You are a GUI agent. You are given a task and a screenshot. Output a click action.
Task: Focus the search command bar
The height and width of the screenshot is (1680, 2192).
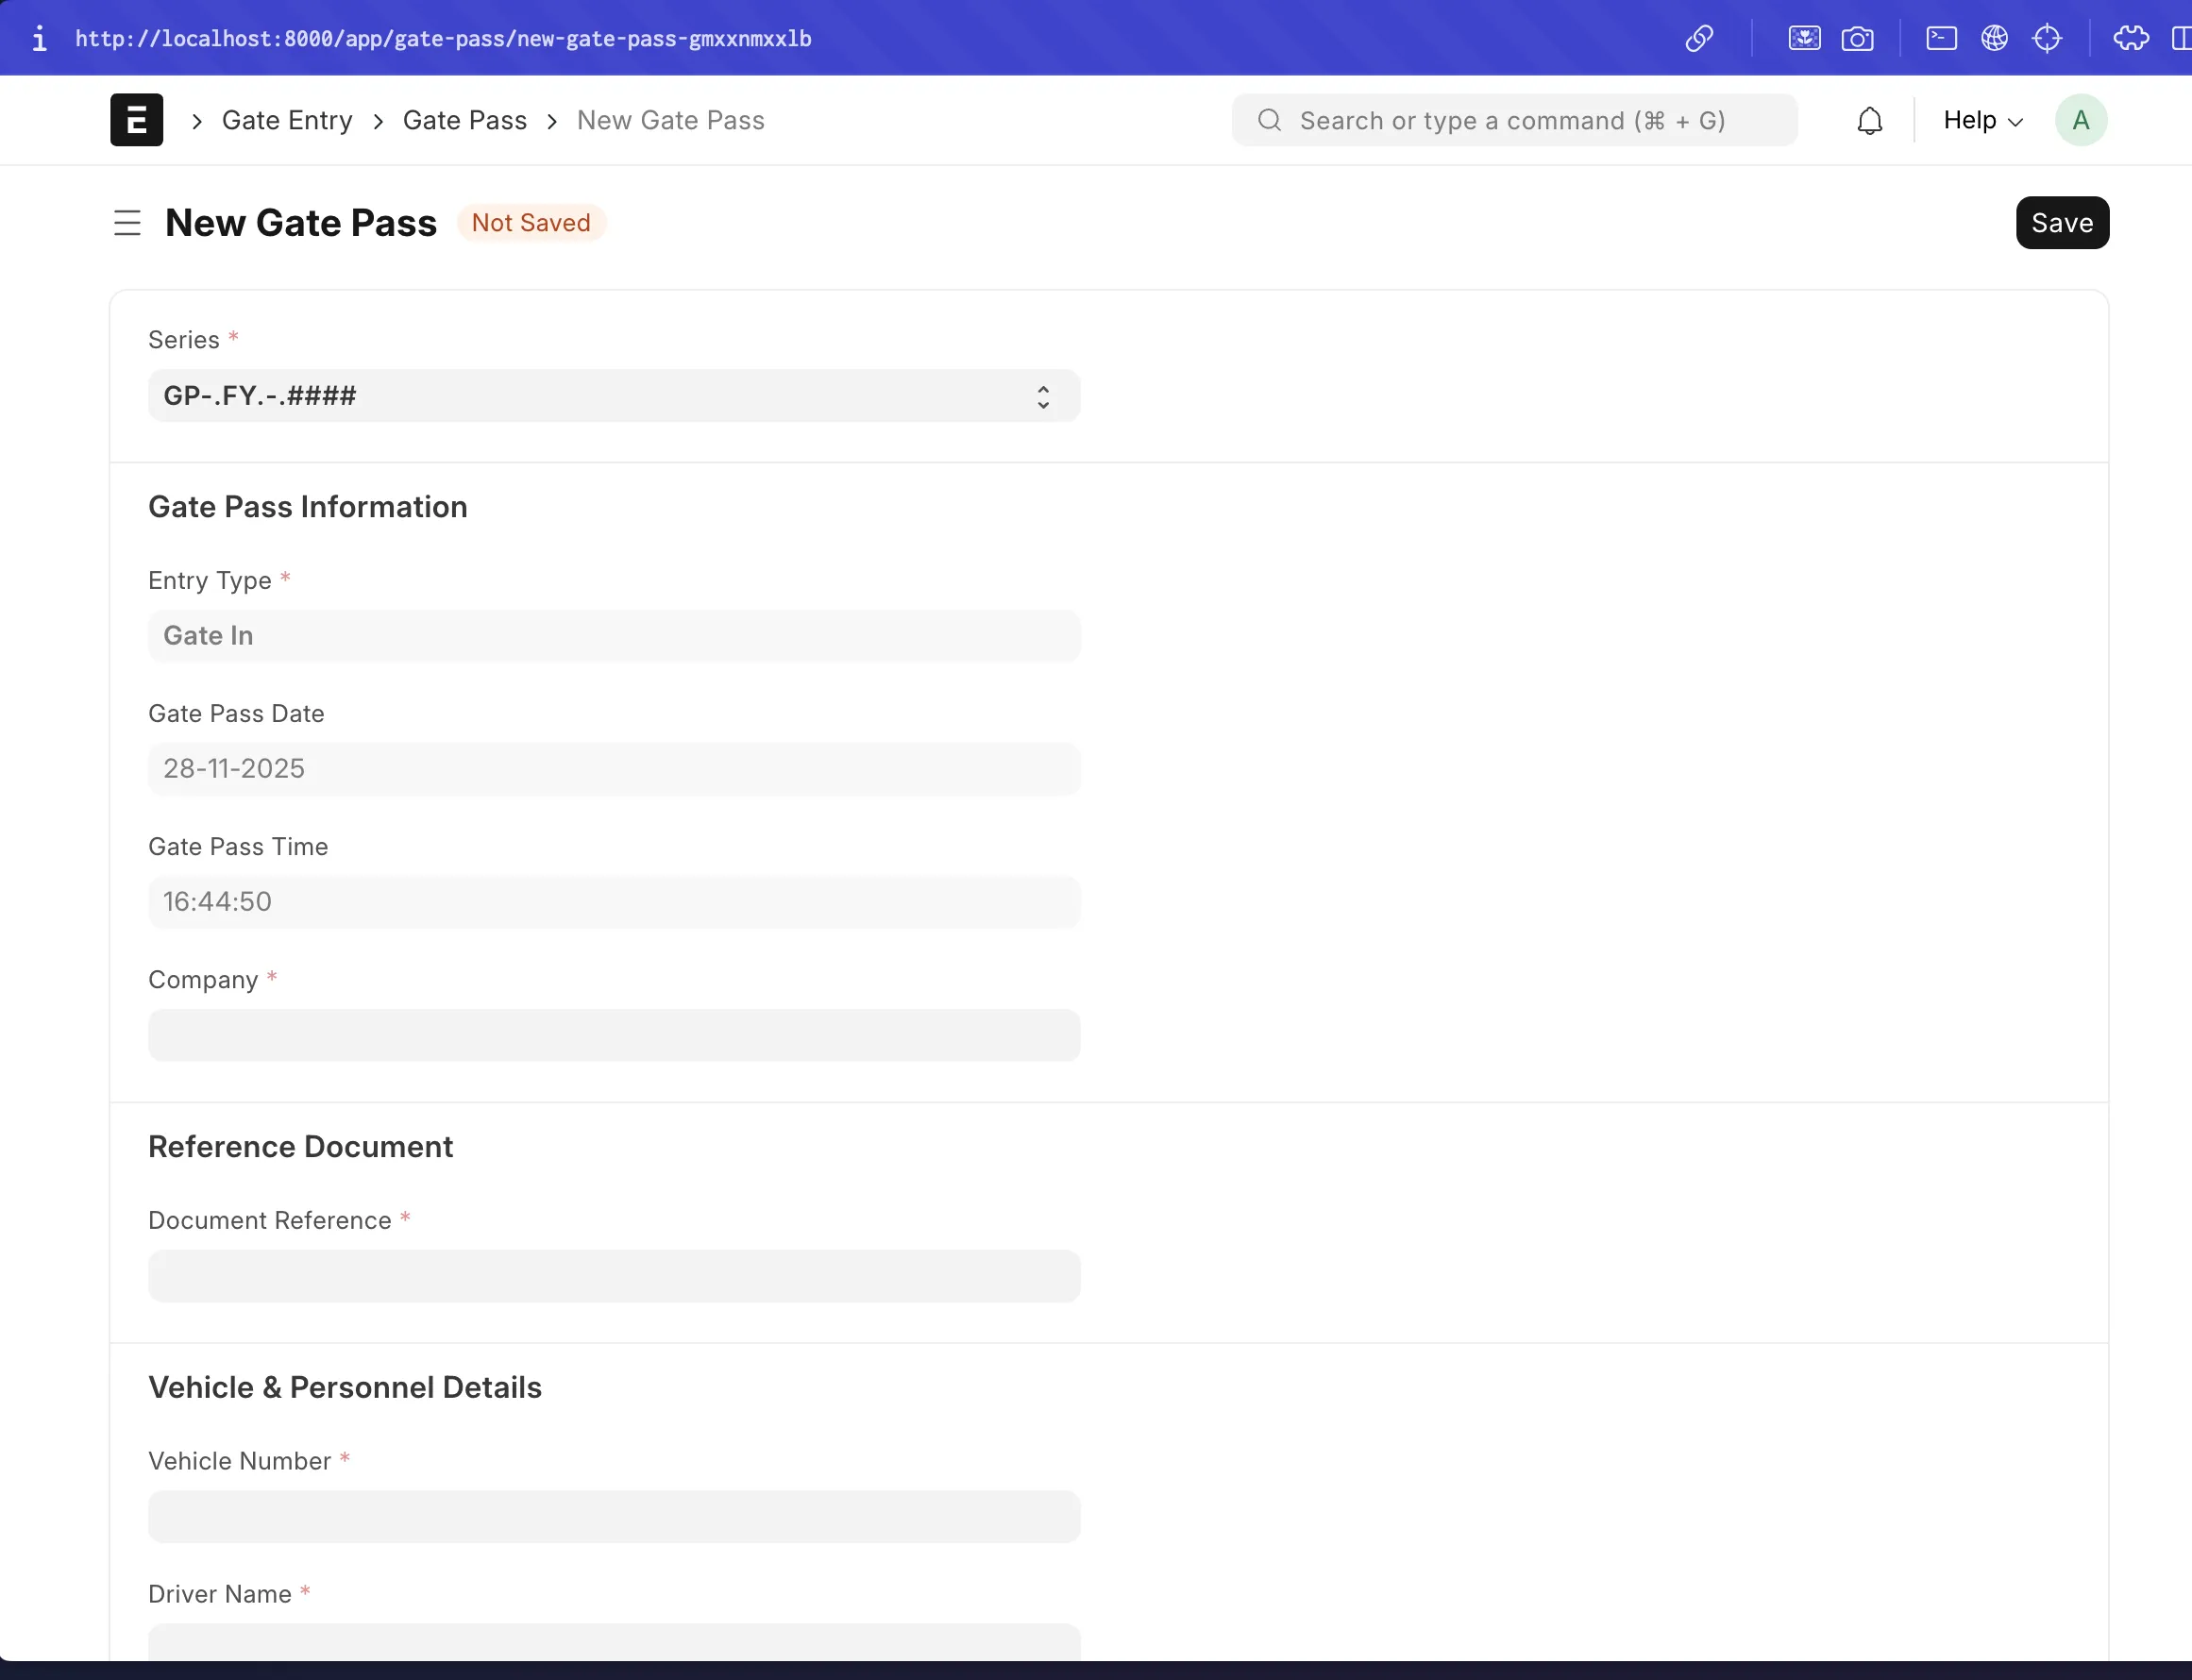(1514, 121)
